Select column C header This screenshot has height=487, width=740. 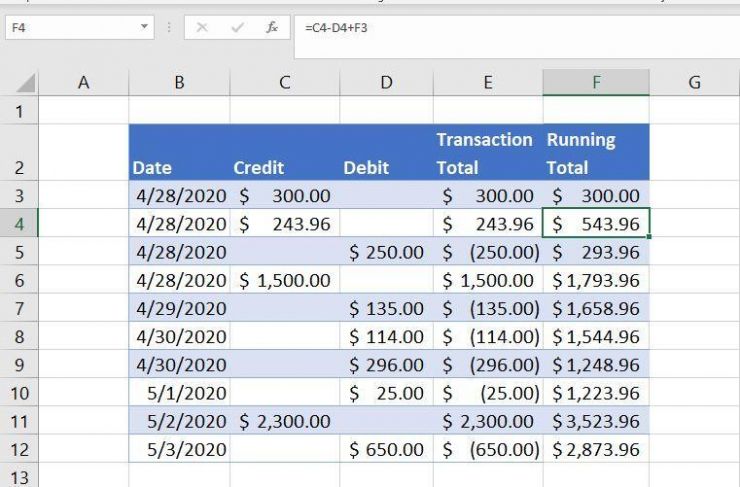284,83
